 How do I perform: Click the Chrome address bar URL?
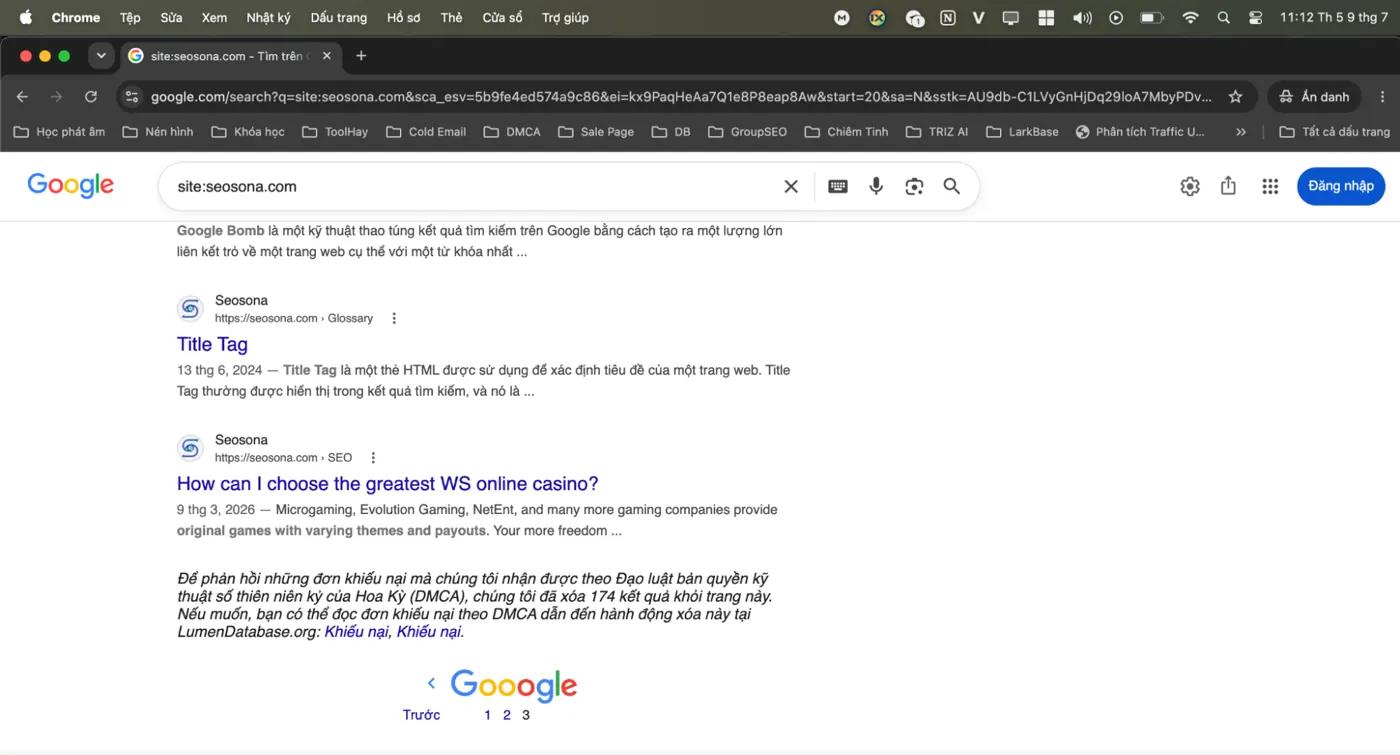680,97
